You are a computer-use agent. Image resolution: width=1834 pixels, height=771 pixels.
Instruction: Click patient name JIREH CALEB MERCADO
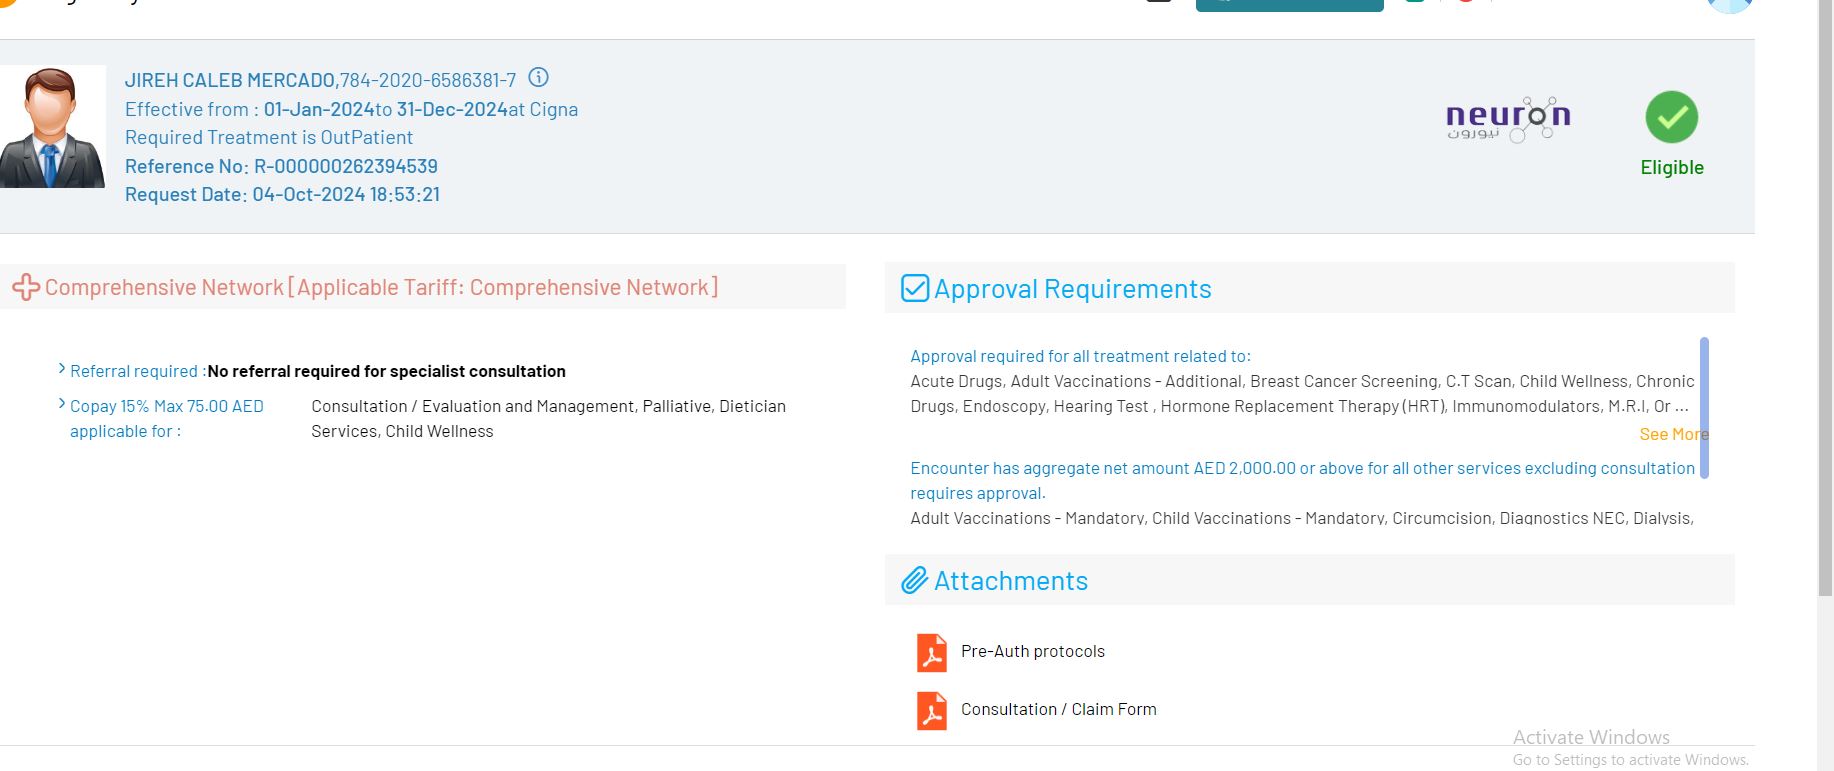pos(230,80)
